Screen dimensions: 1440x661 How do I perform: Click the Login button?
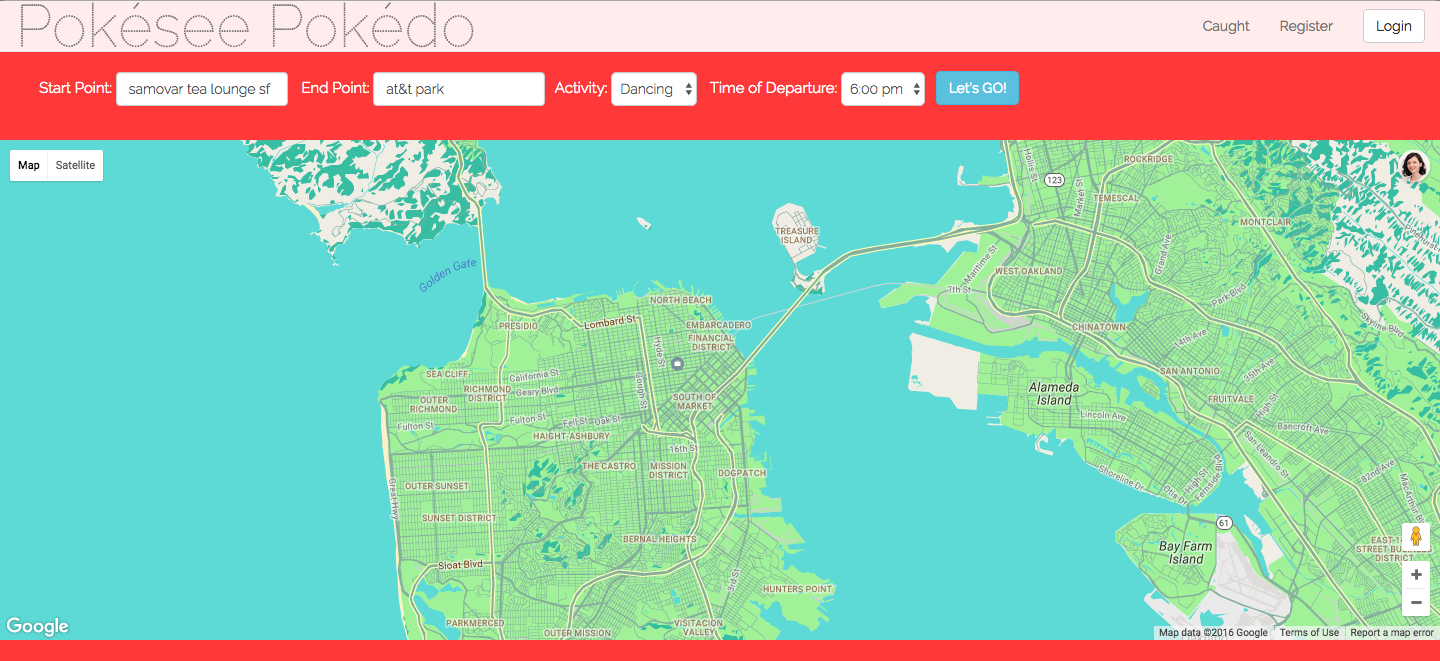[x=1393, y=26]
